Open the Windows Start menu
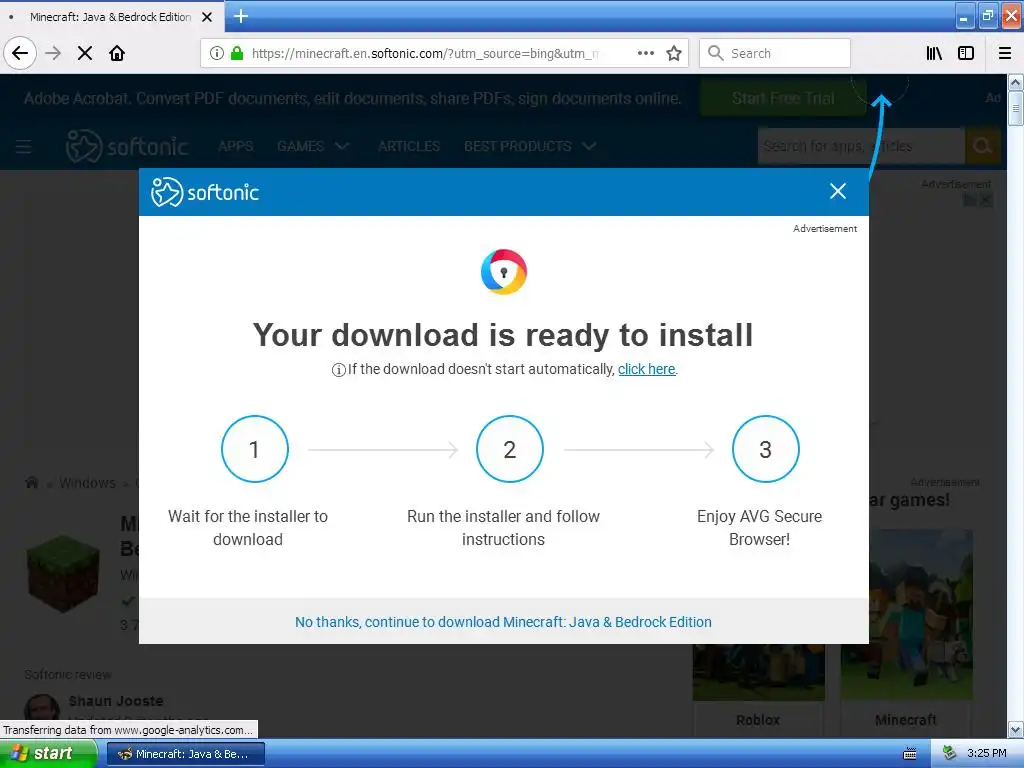This screenshot has height=768, width=1024. point(48,753)
